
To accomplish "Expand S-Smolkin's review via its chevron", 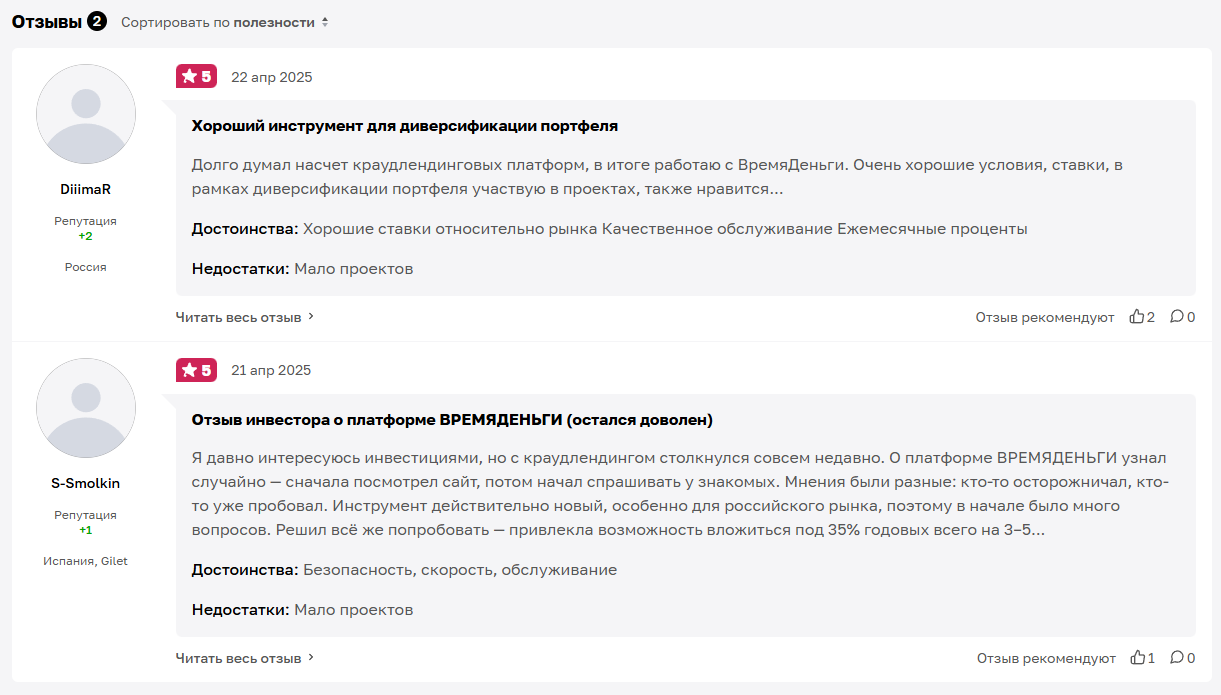I will tap(311, 658).
